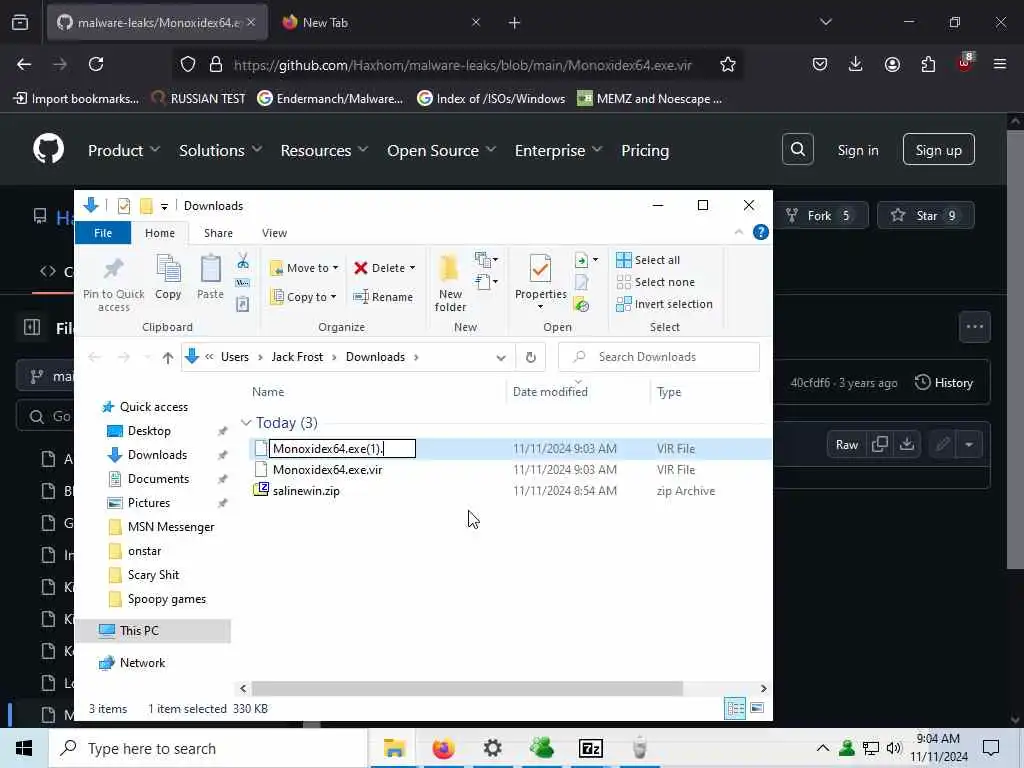Open Settings gear on the taskbar
The image size is (1024, 768).
(x=492, y=748)
